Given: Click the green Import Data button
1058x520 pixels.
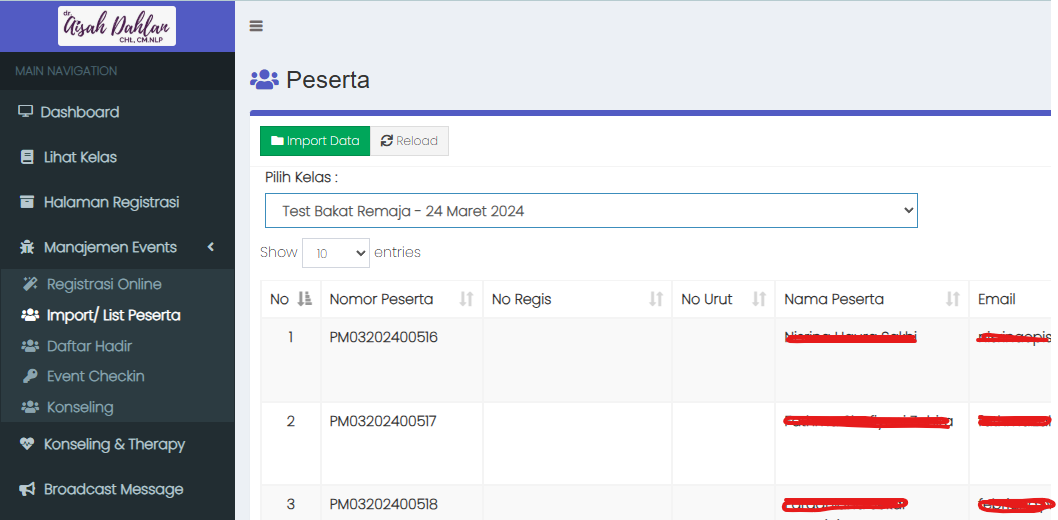Looking at the screenshot, I should point(315,141).
